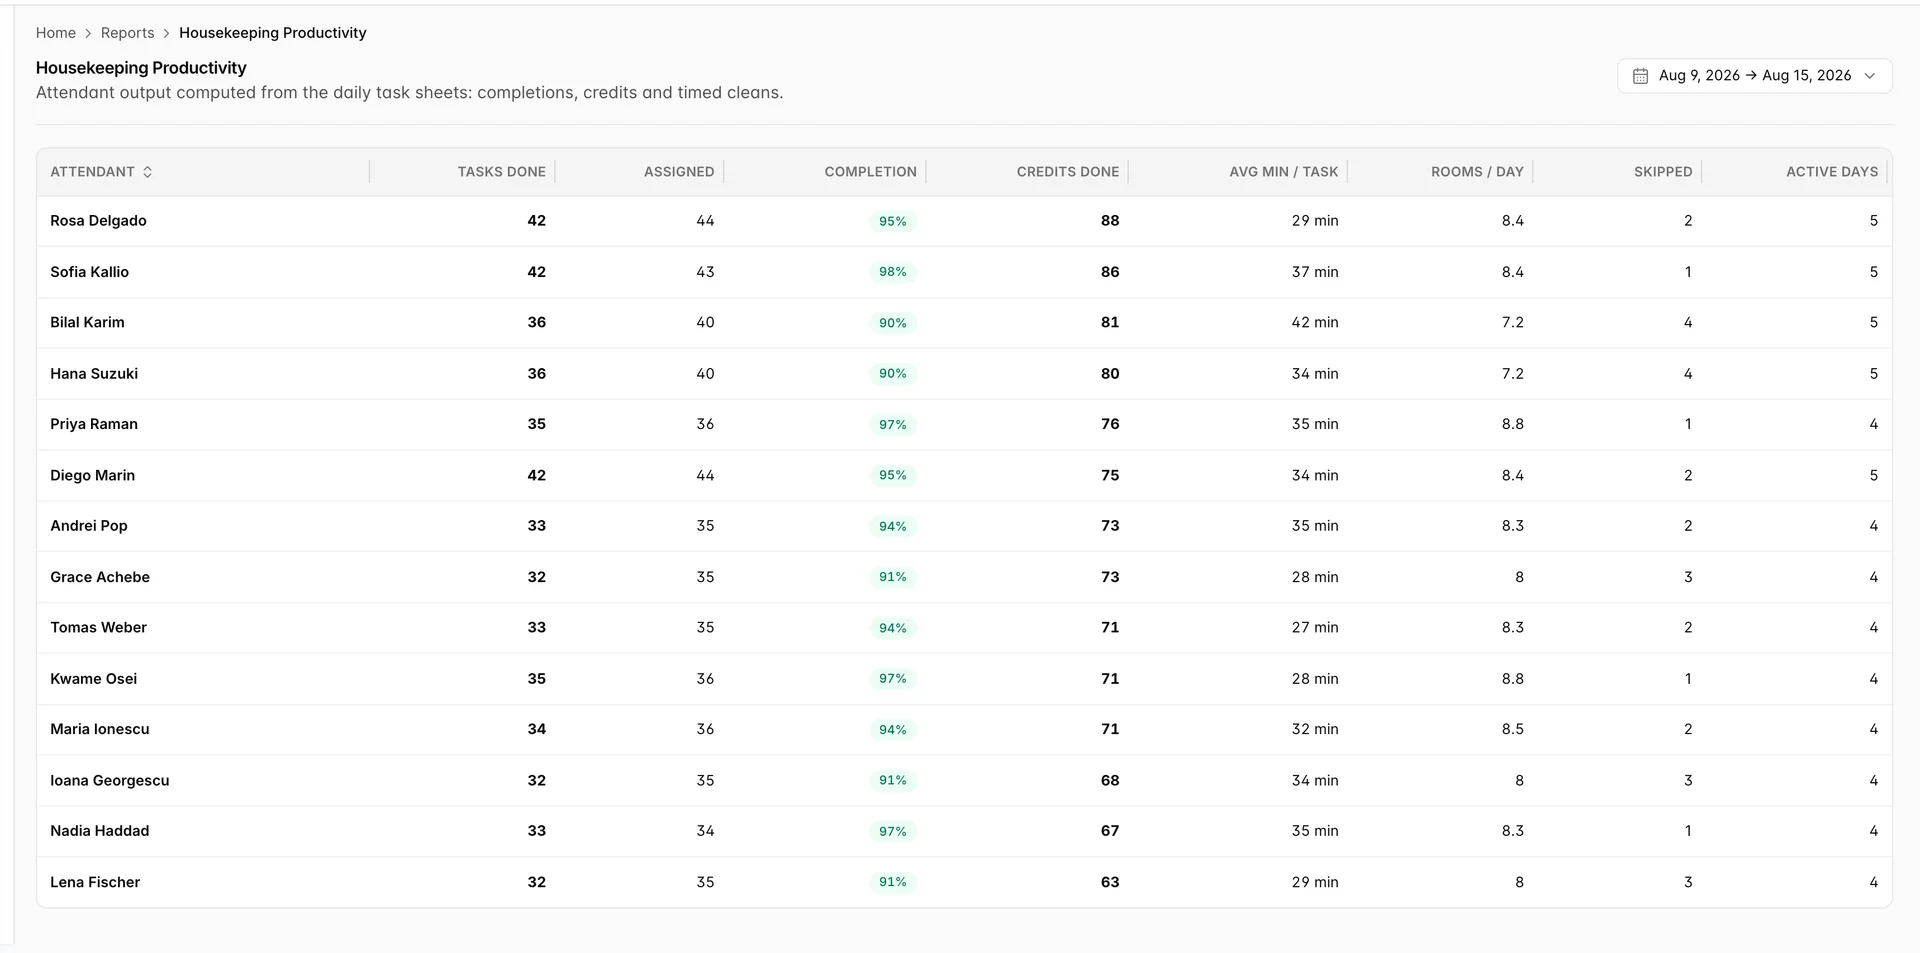Click the Skipped column header
Viewport: 1920px width, 953px height.
[x=1663, y=172]
